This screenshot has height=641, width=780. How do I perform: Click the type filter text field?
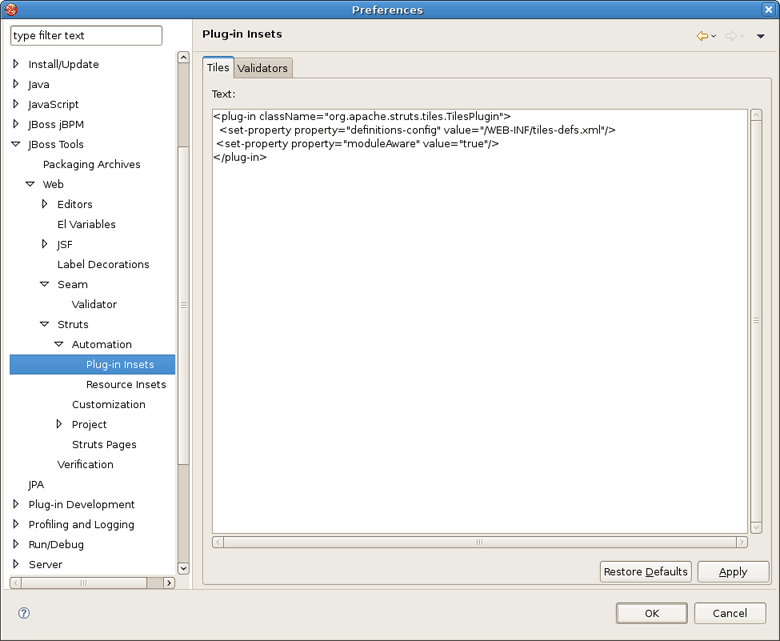(x=86, y=36)
